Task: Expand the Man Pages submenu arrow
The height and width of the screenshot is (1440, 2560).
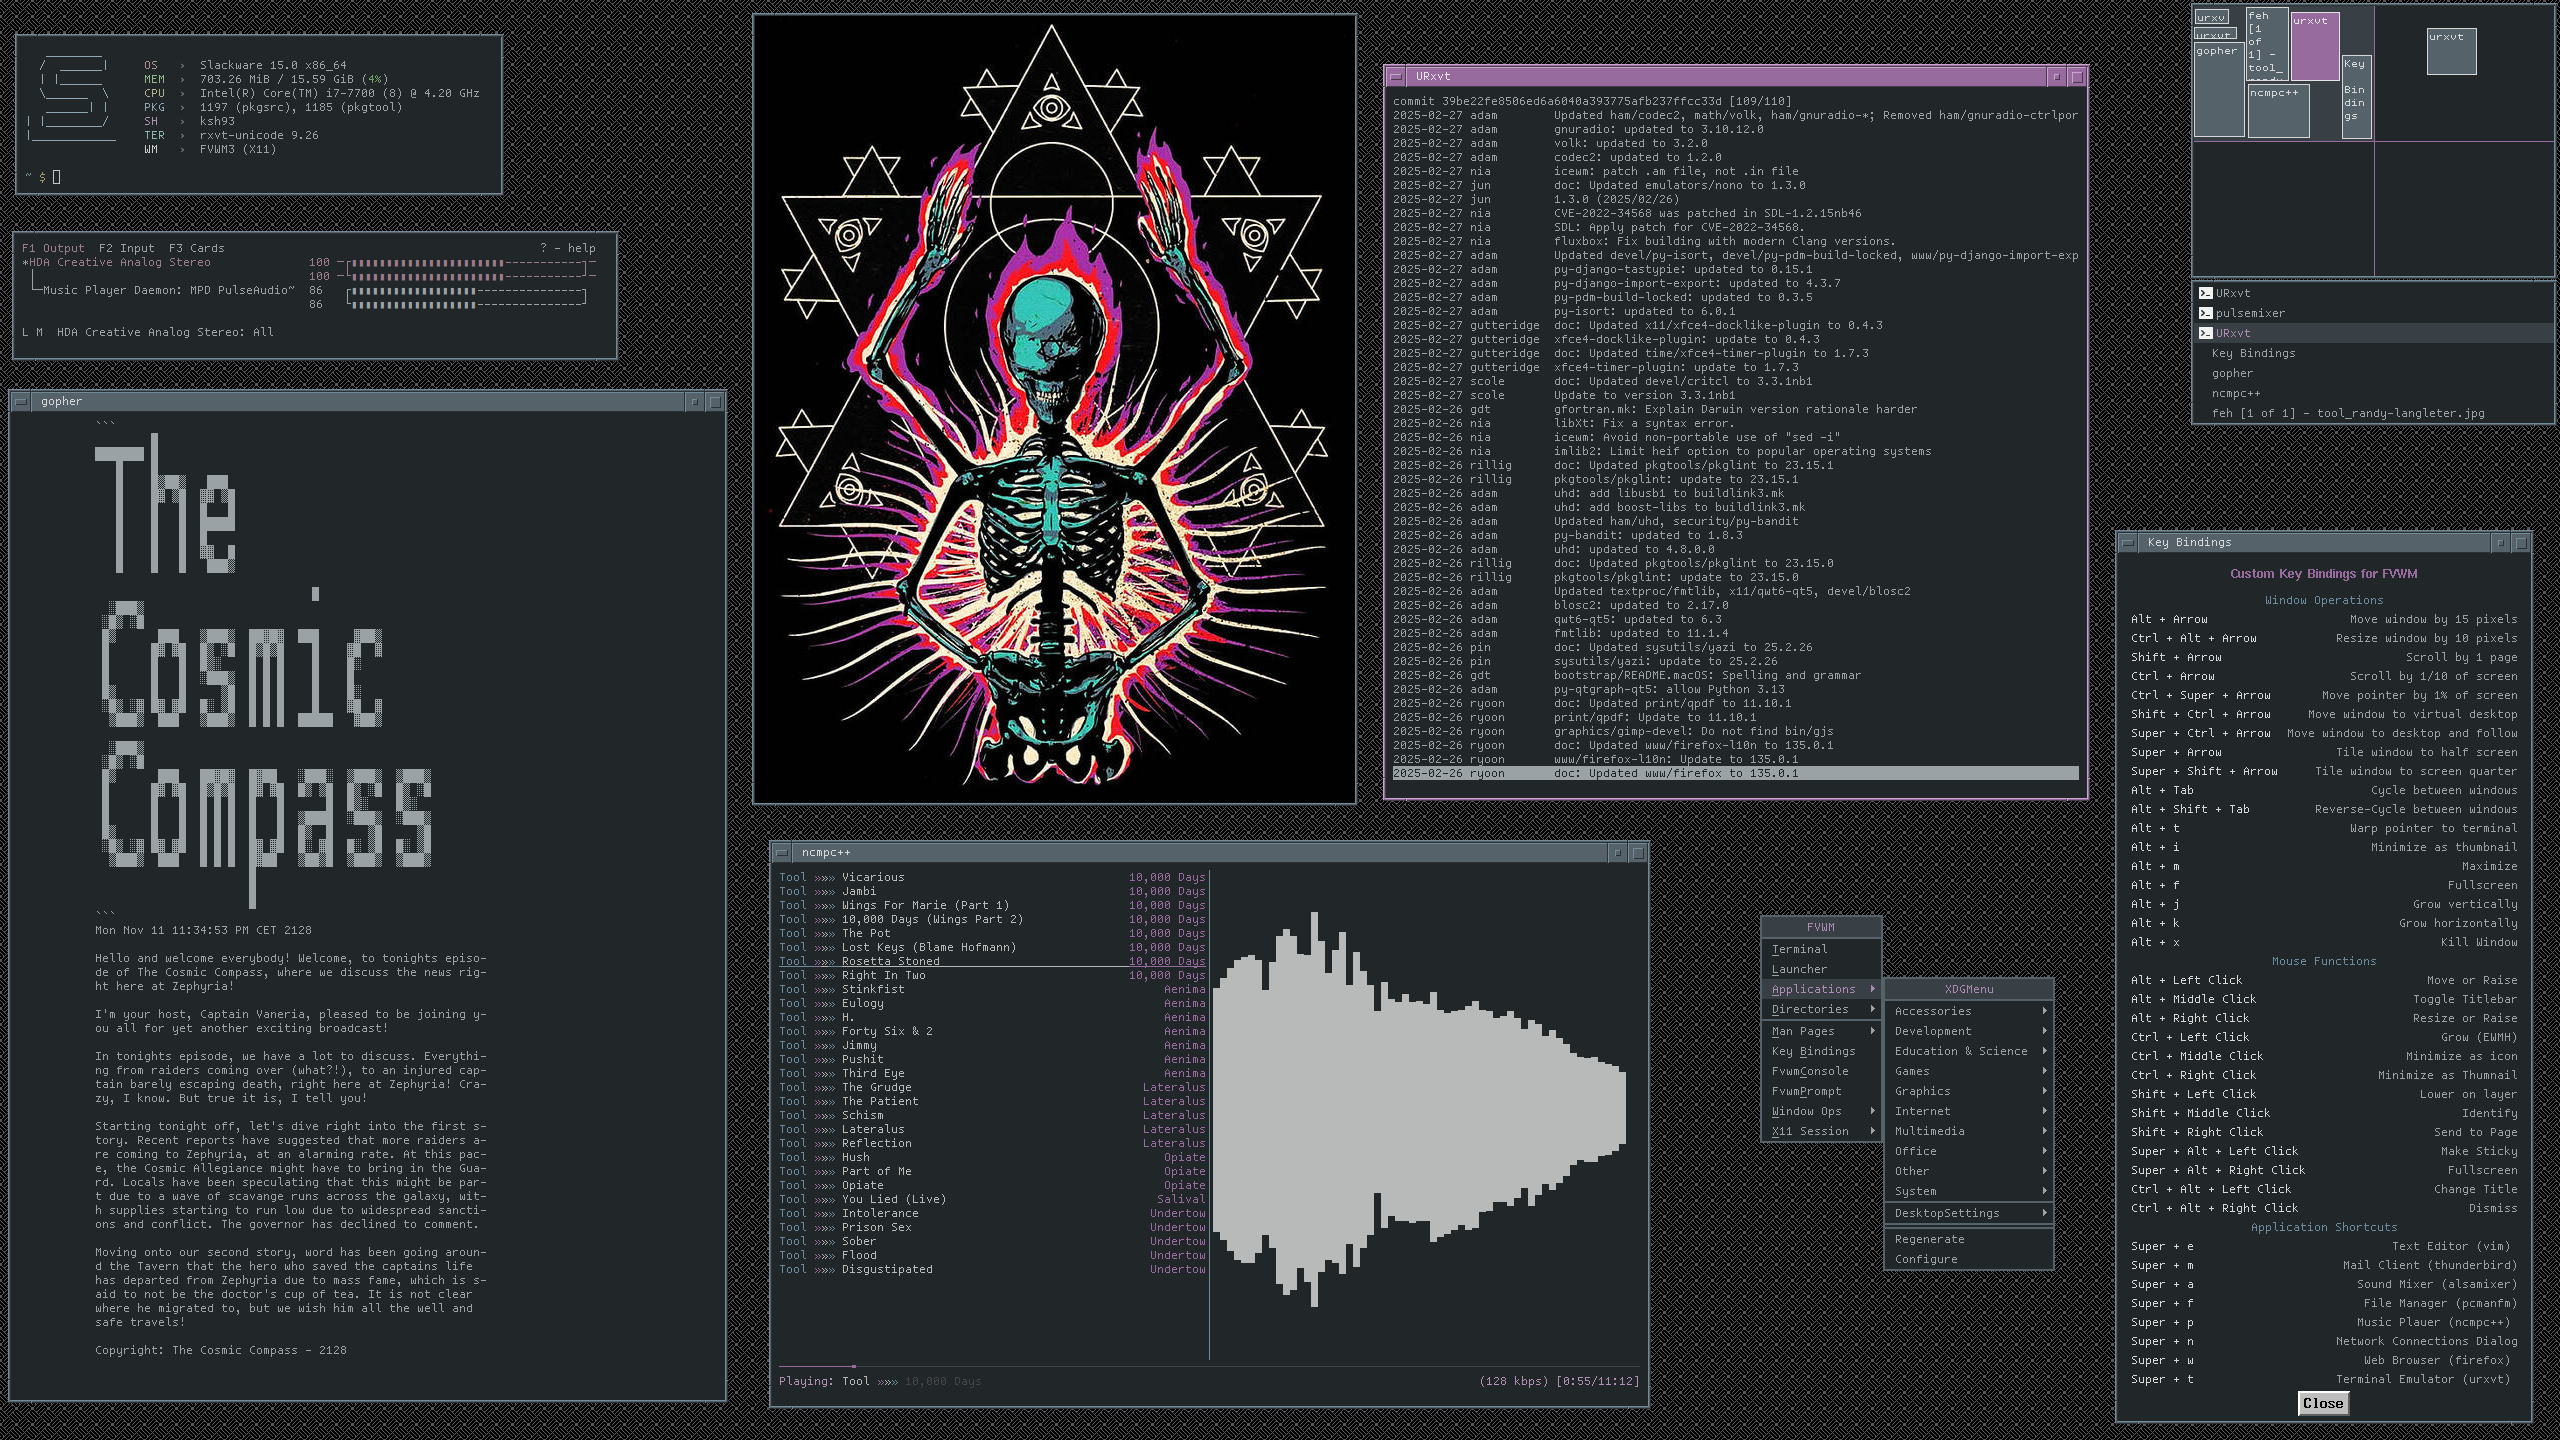Action: [x=1872, y=1031]
